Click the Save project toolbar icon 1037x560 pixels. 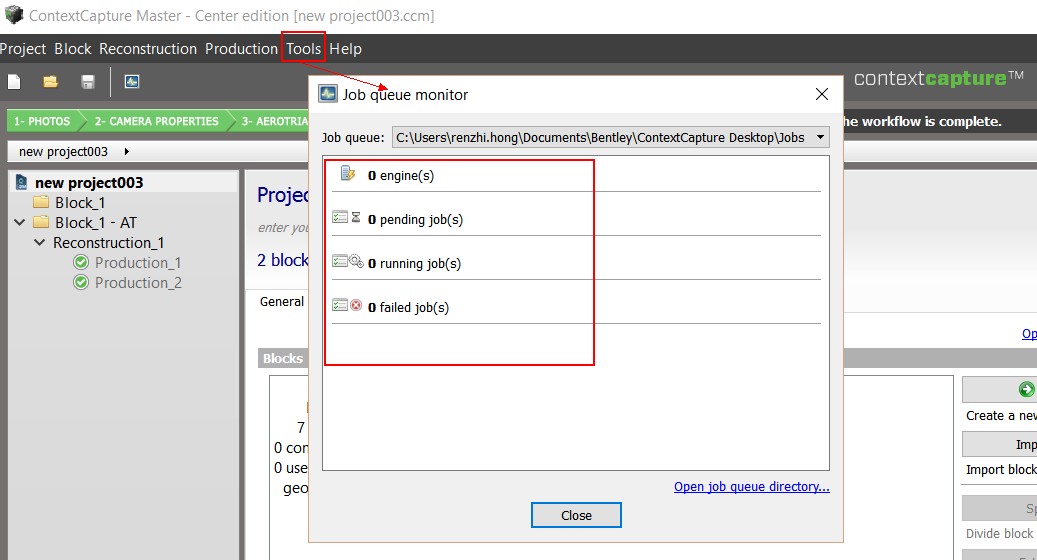coord(87,81)
